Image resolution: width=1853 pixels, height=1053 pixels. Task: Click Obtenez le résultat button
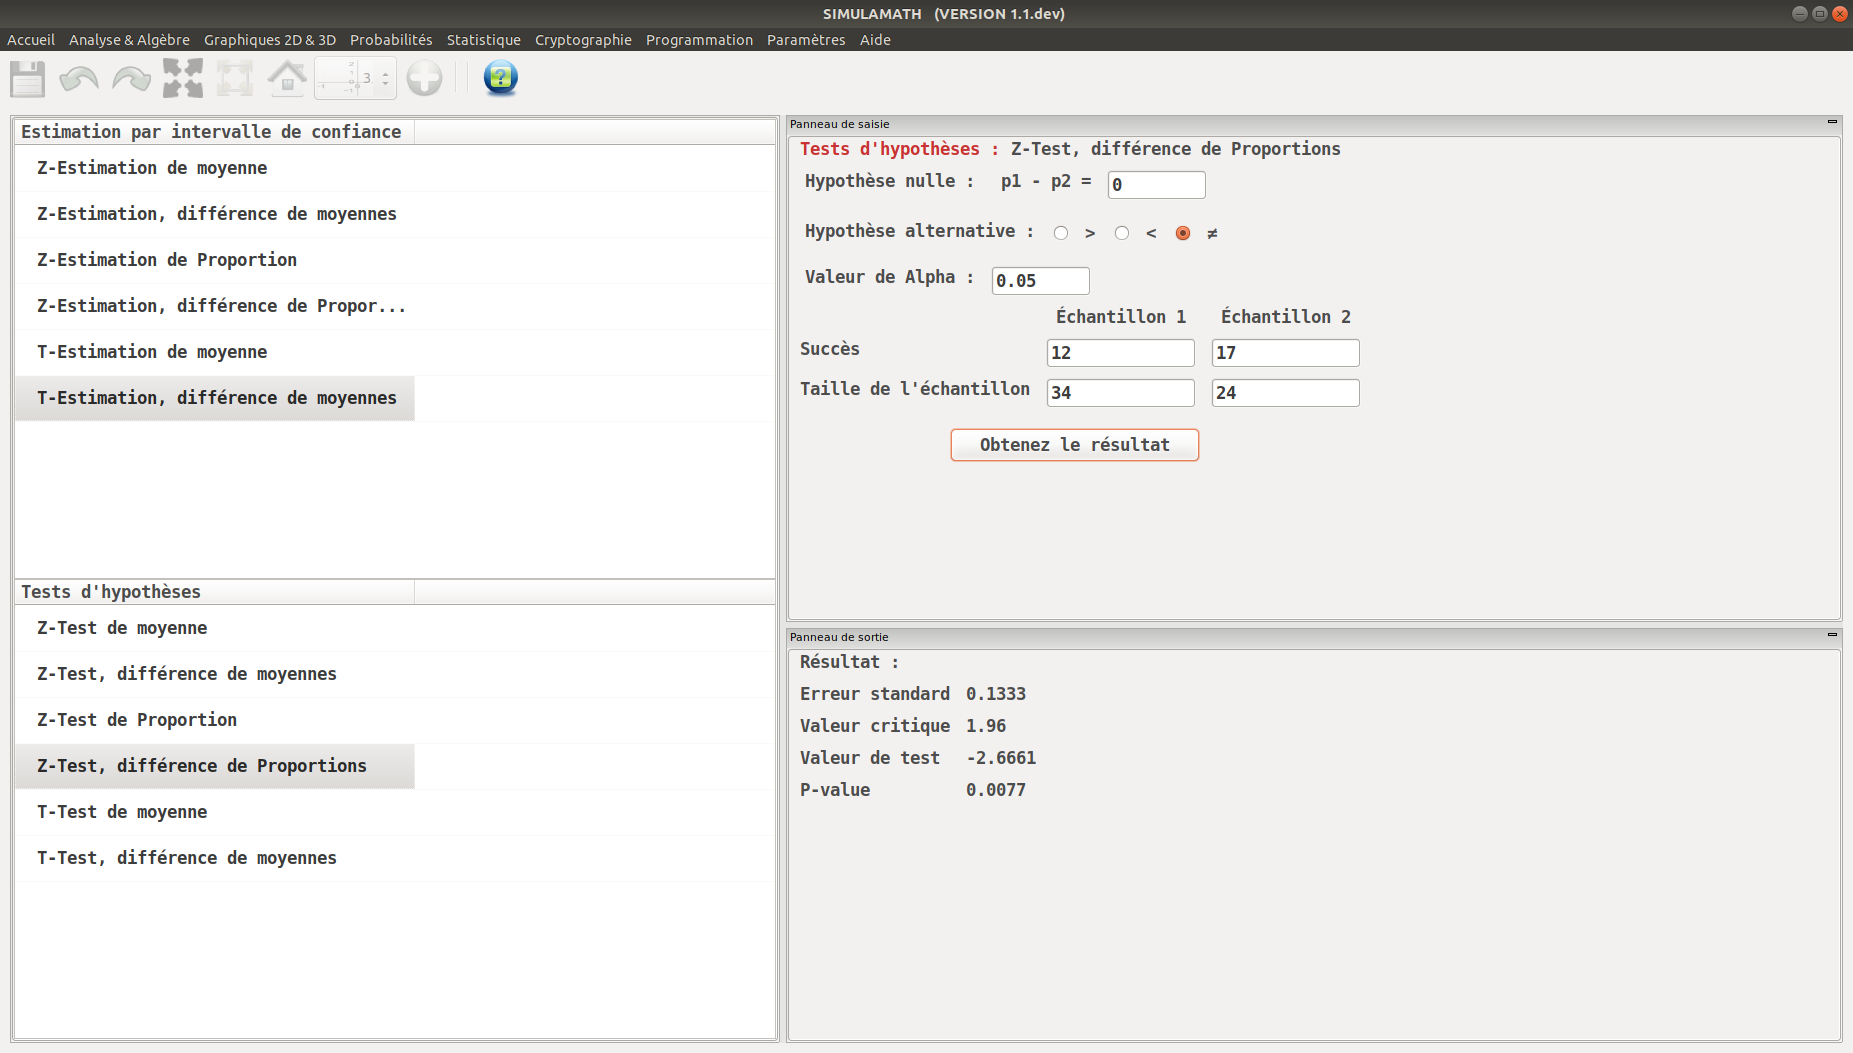[x=1074, y=445]
